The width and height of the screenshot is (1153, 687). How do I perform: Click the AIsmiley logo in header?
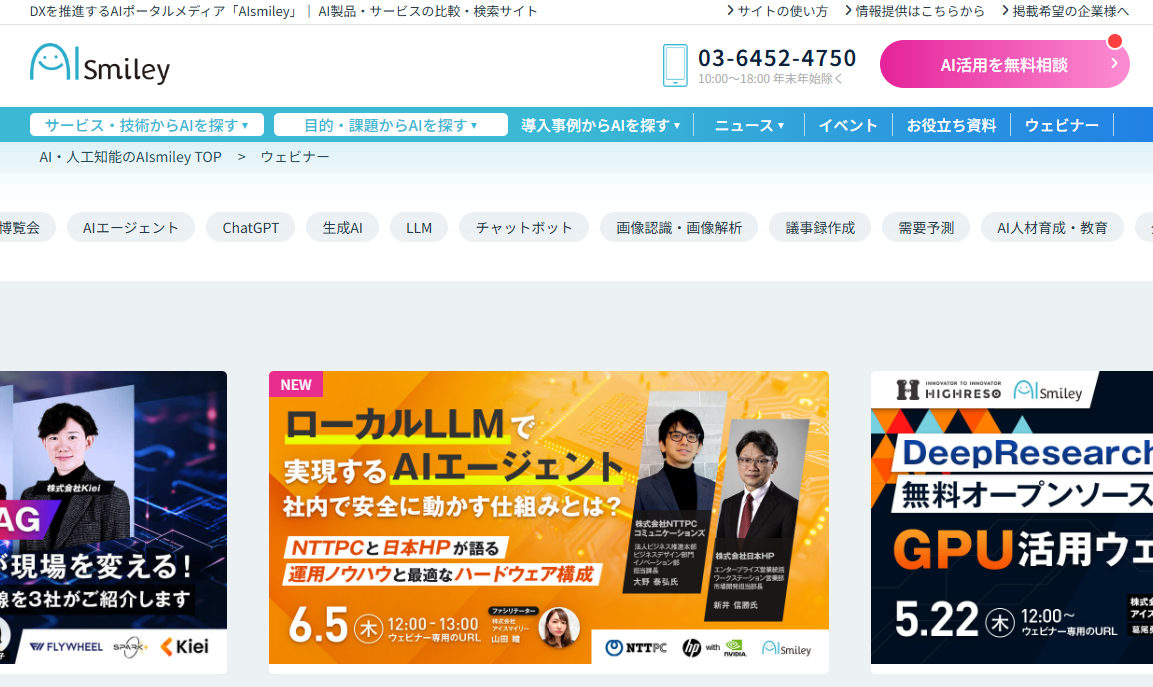point(100,64)
